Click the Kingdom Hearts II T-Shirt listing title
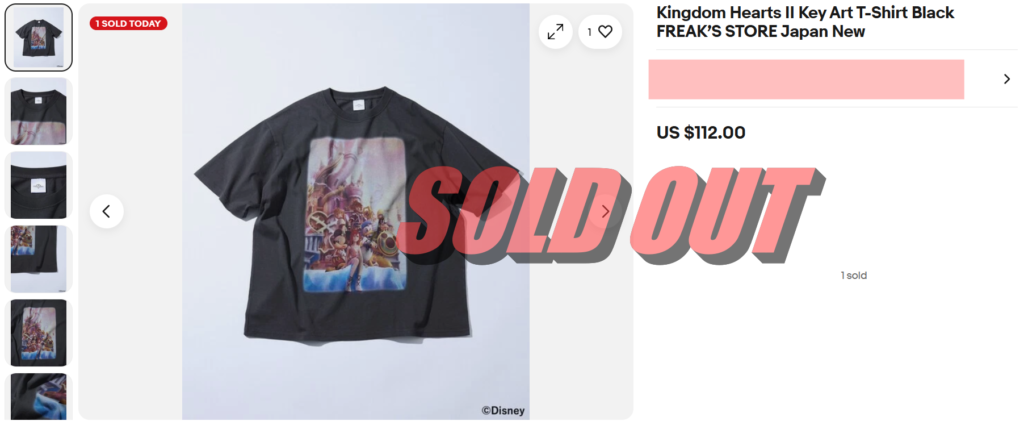1024x421 pixels. pyautogui.click(x=805, y=22)
